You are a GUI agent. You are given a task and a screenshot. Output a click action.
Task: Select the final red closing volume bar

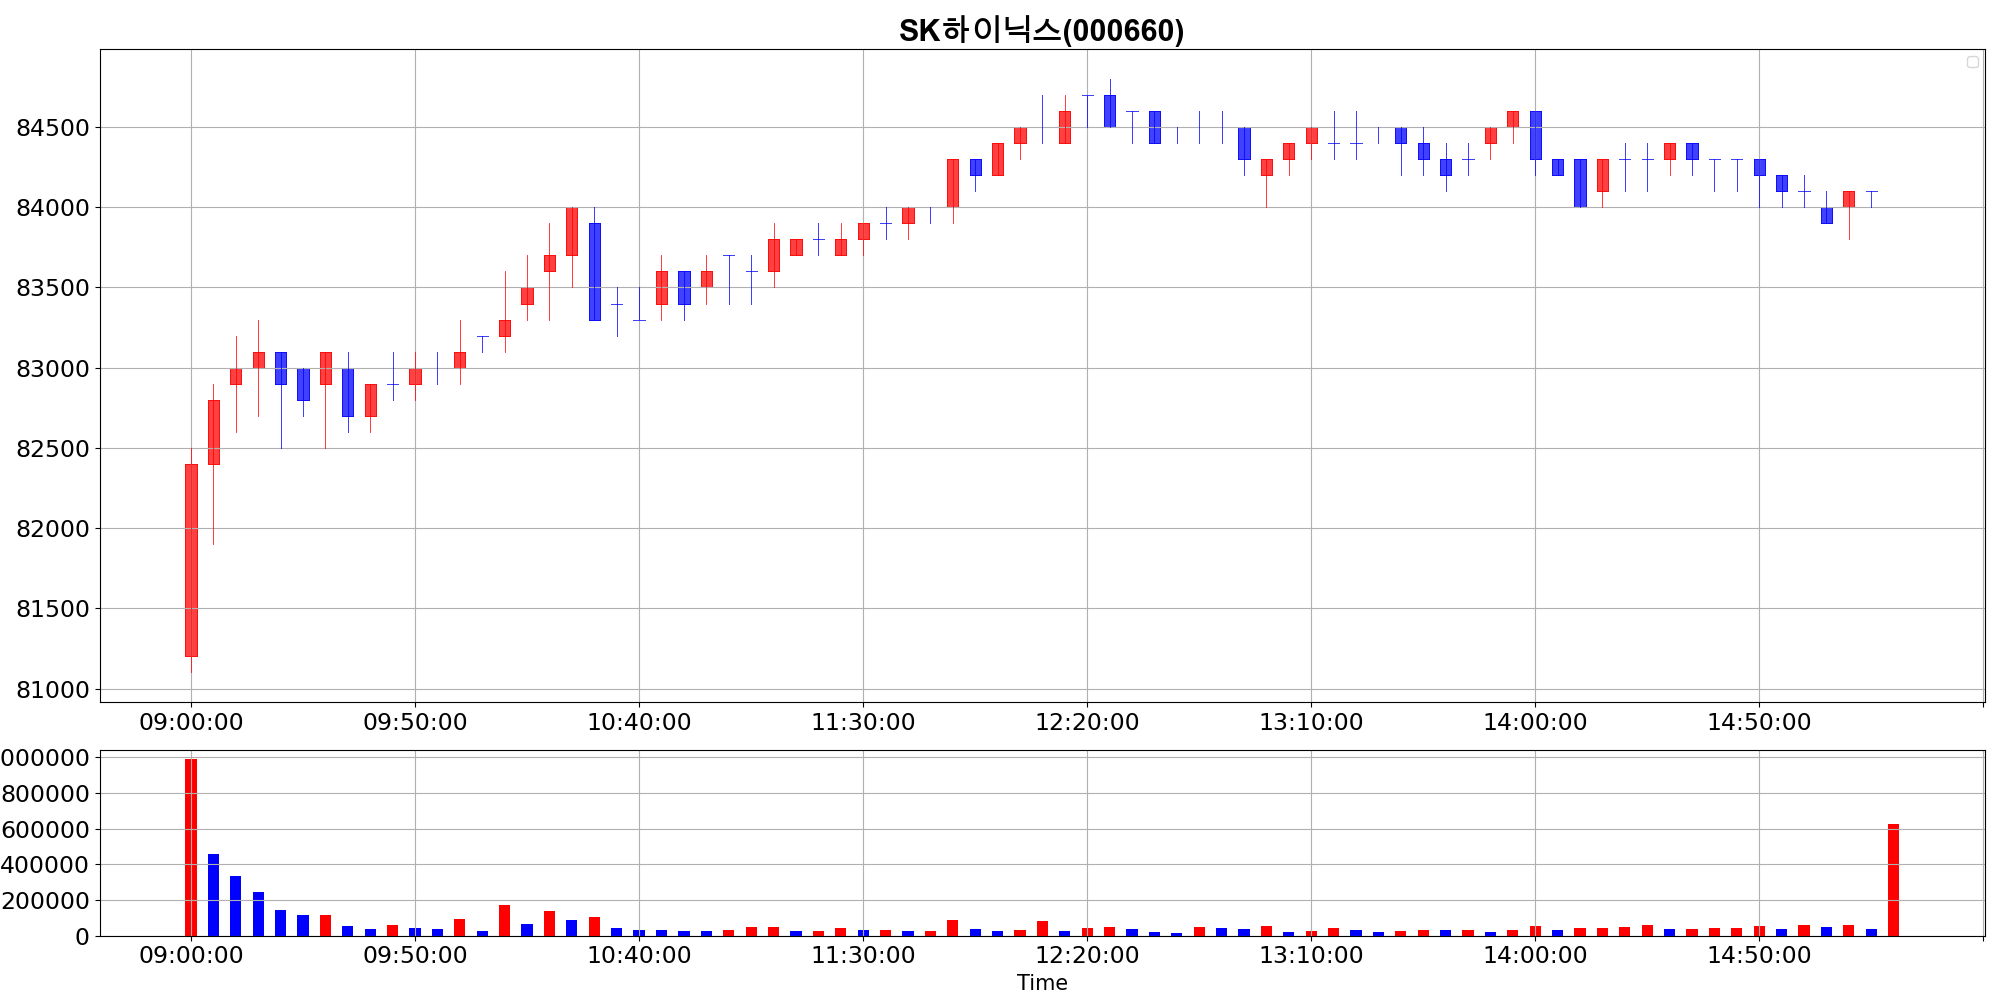point(1893,880)
